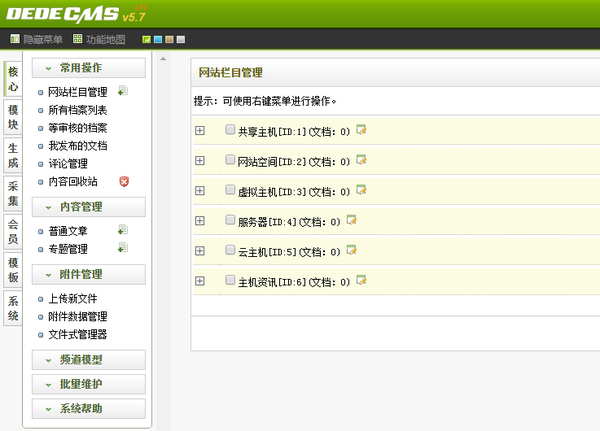Check the 虚拟主机 checkbox

point(230,189)
